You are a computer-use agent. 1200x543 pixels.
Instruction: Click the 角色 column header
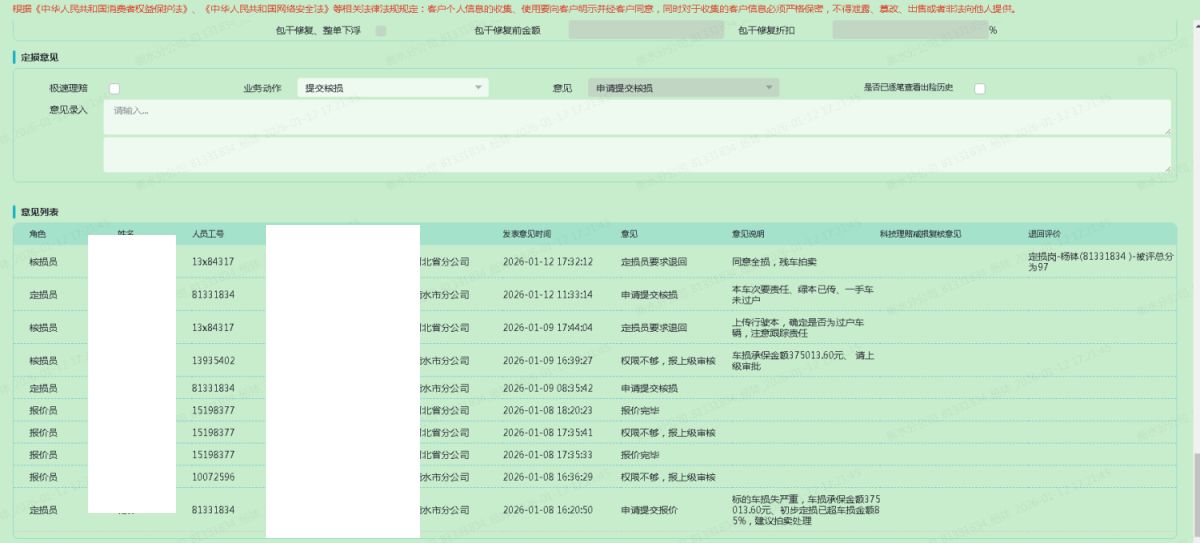click(x=38, y=234)
